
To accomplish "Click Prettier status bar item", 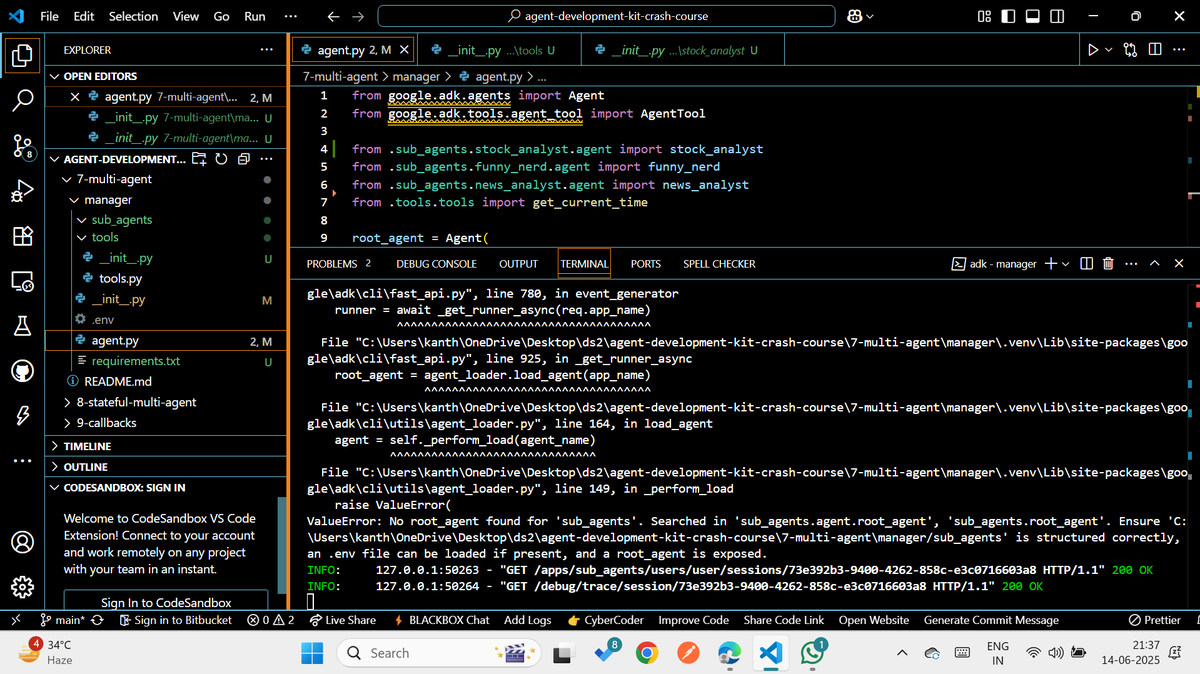I will (x=1154, y=620).
